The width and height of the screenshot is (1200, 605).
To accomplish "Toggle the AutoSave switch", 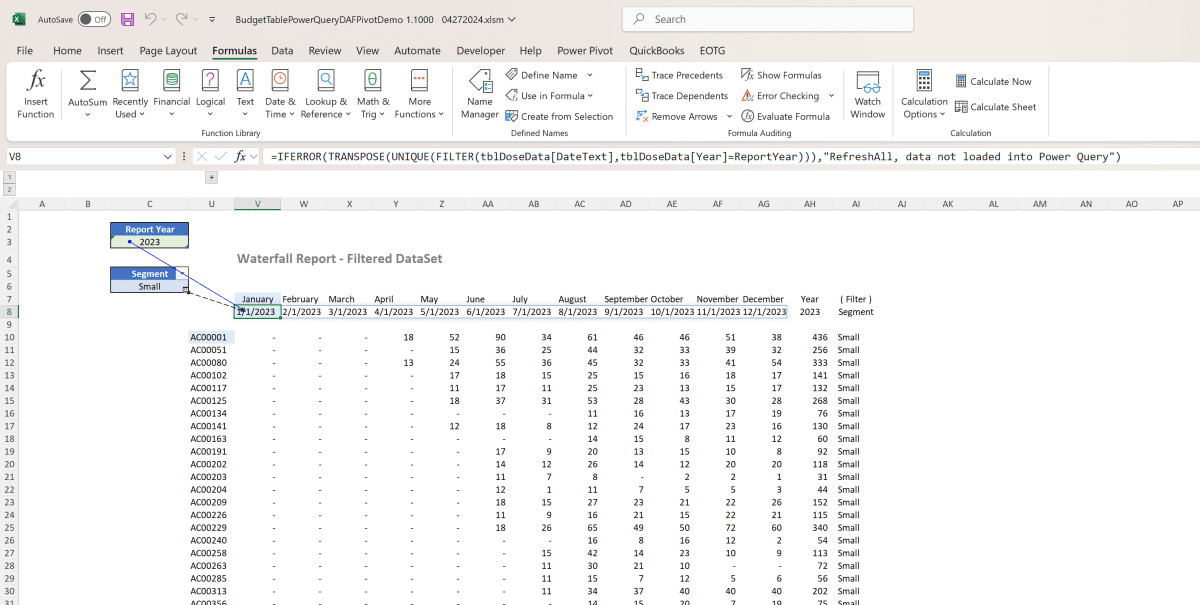I will [94, 19].
